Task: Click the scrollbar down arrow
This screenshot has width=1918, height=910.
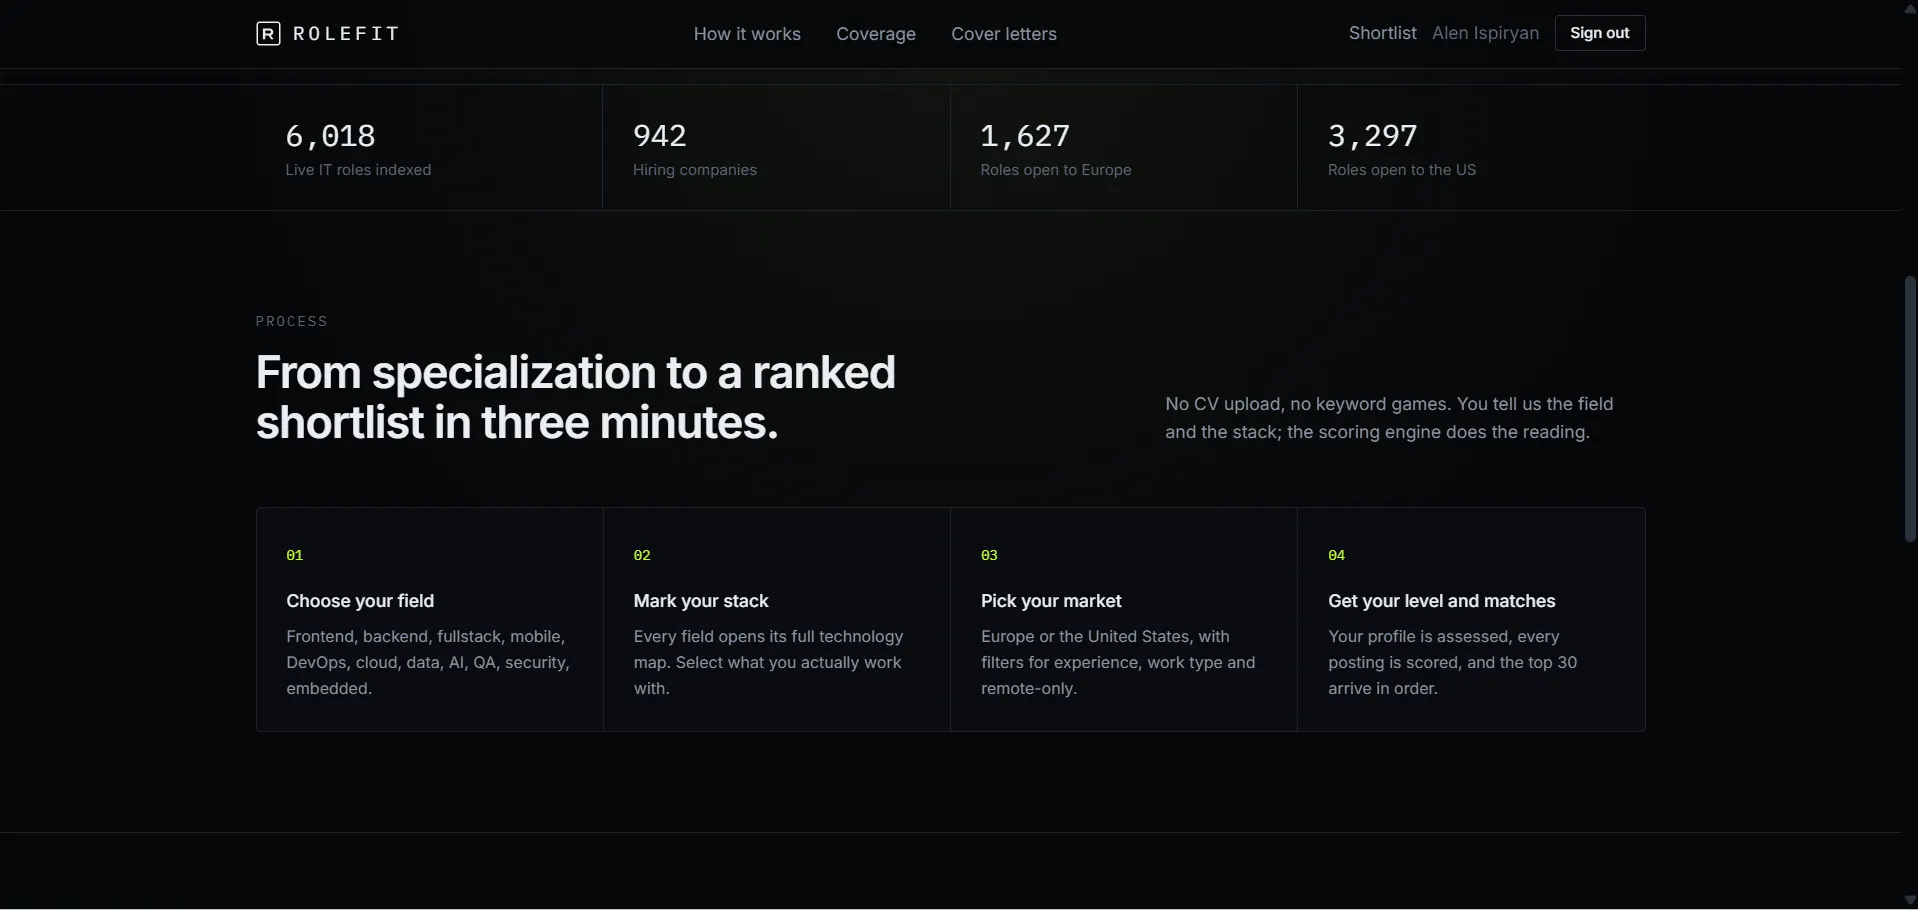Action: (x=1909, y=901)
